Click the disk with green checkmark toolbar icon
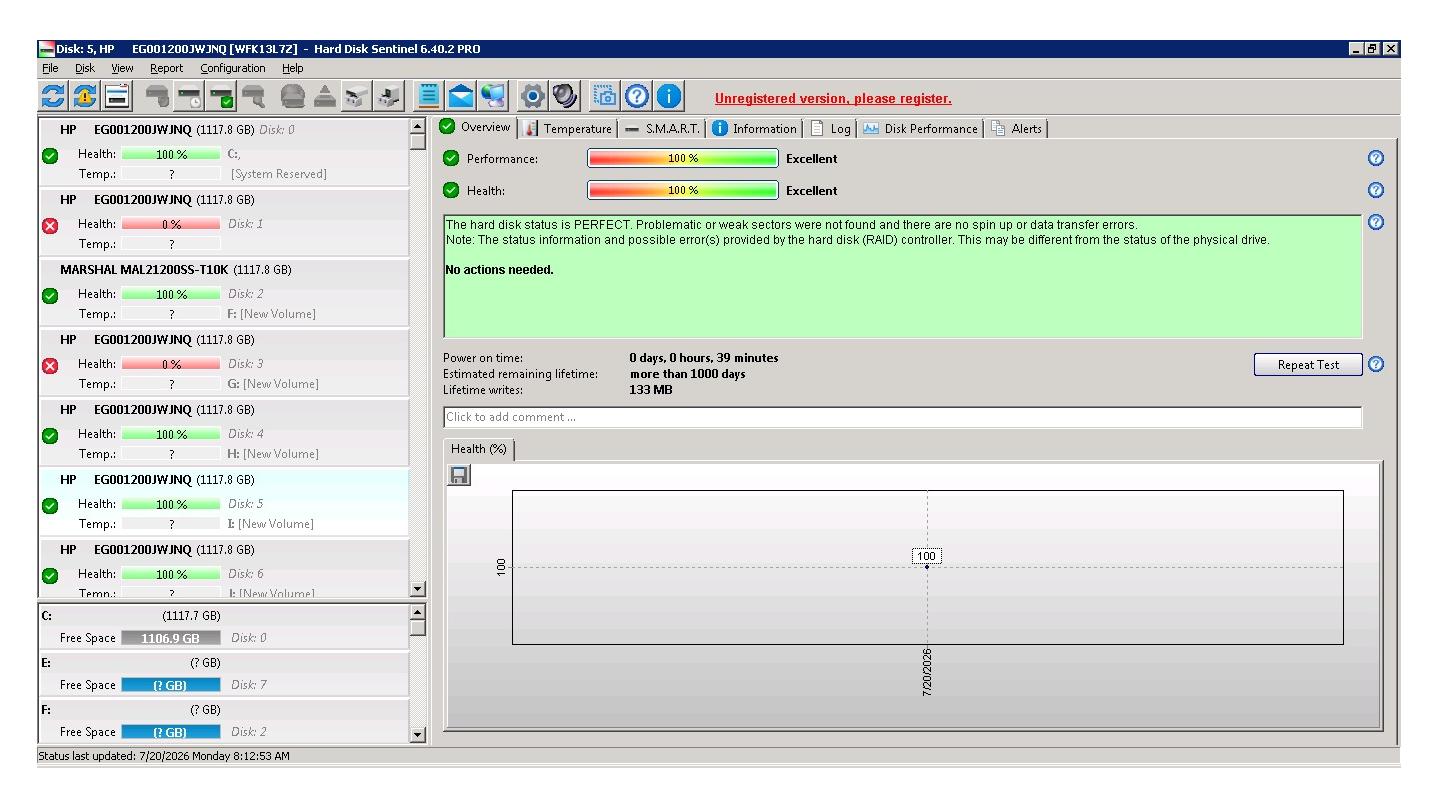 tap(222, 96)
